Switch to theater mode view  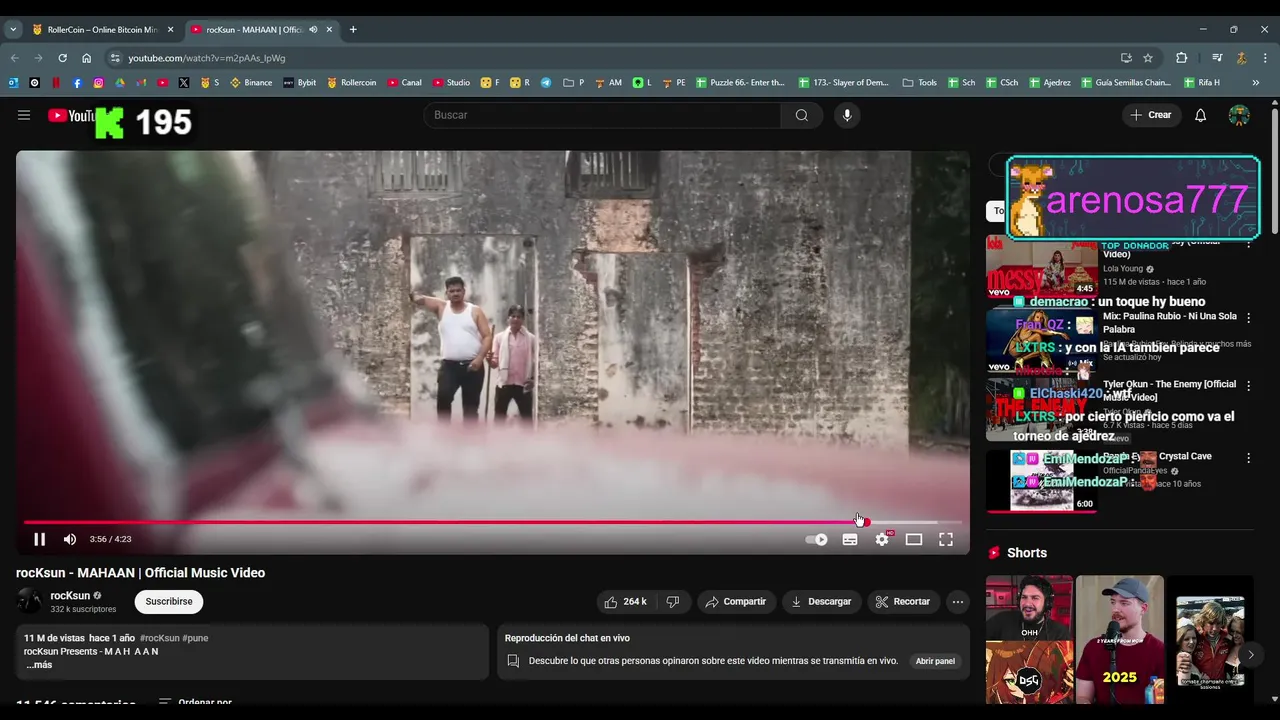coord(914,539)
